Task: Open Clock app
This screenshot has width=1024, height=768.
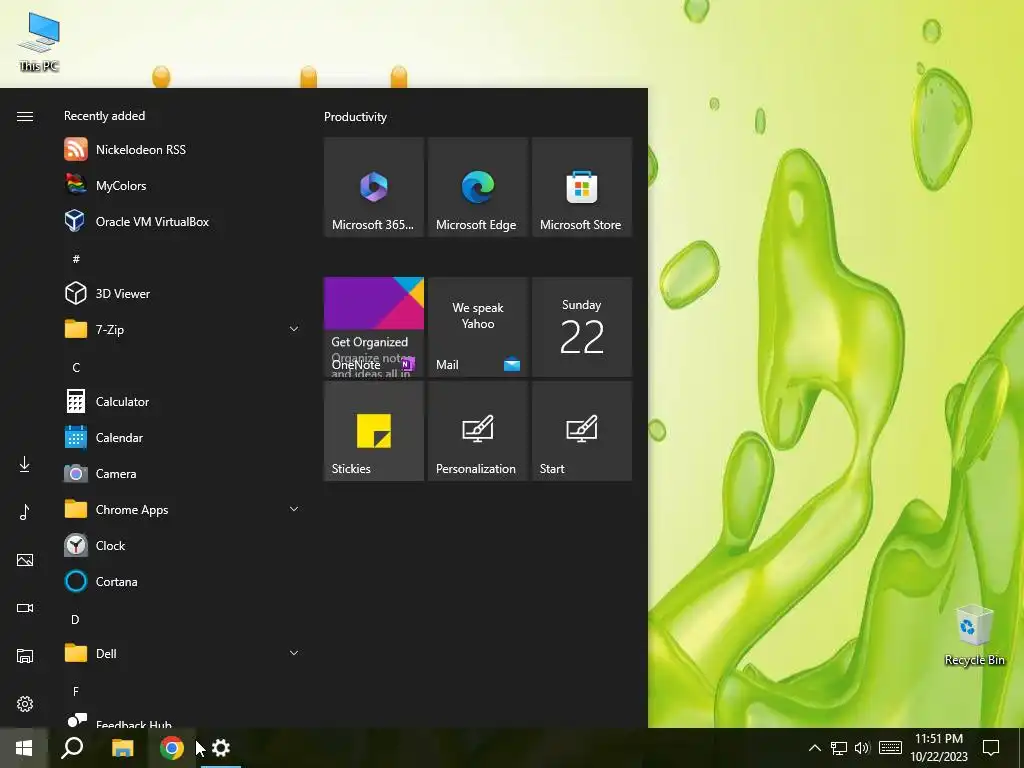Action: click(x=182, y=545)
